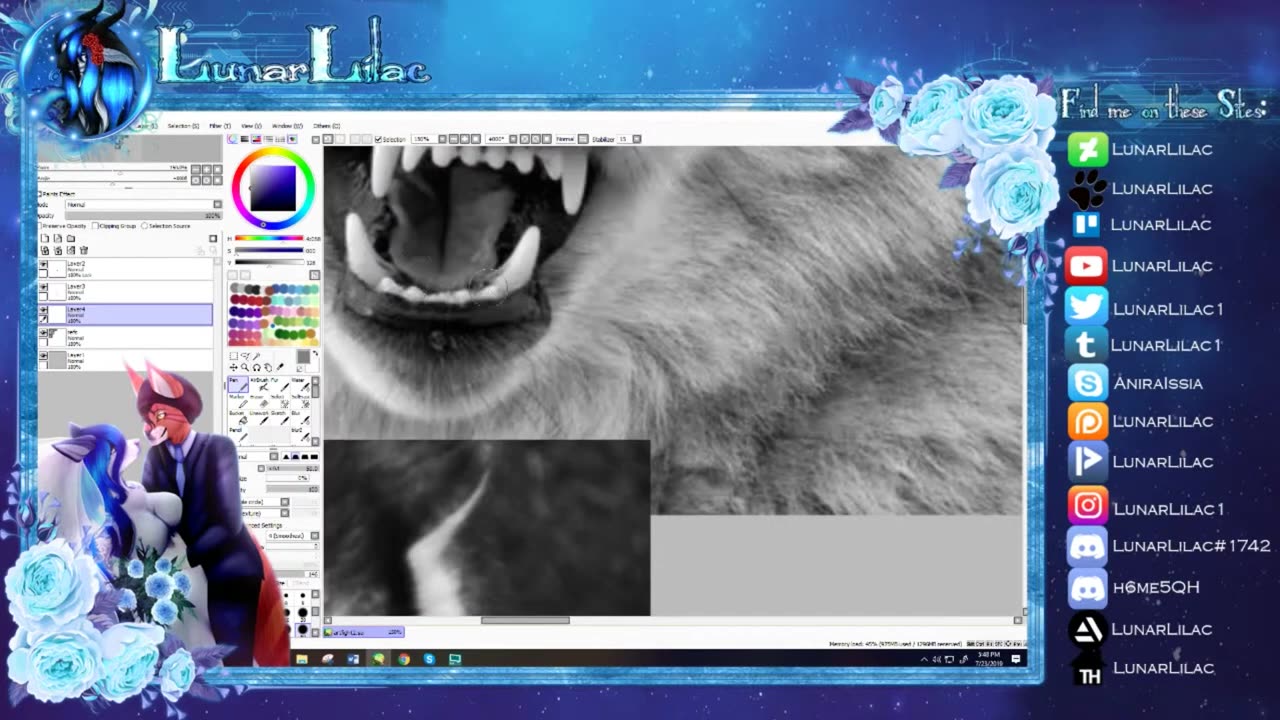Screen dimensions: 1280x720
Task: Activate the zoom magnifier tool
Action: [x=245, y=367]
